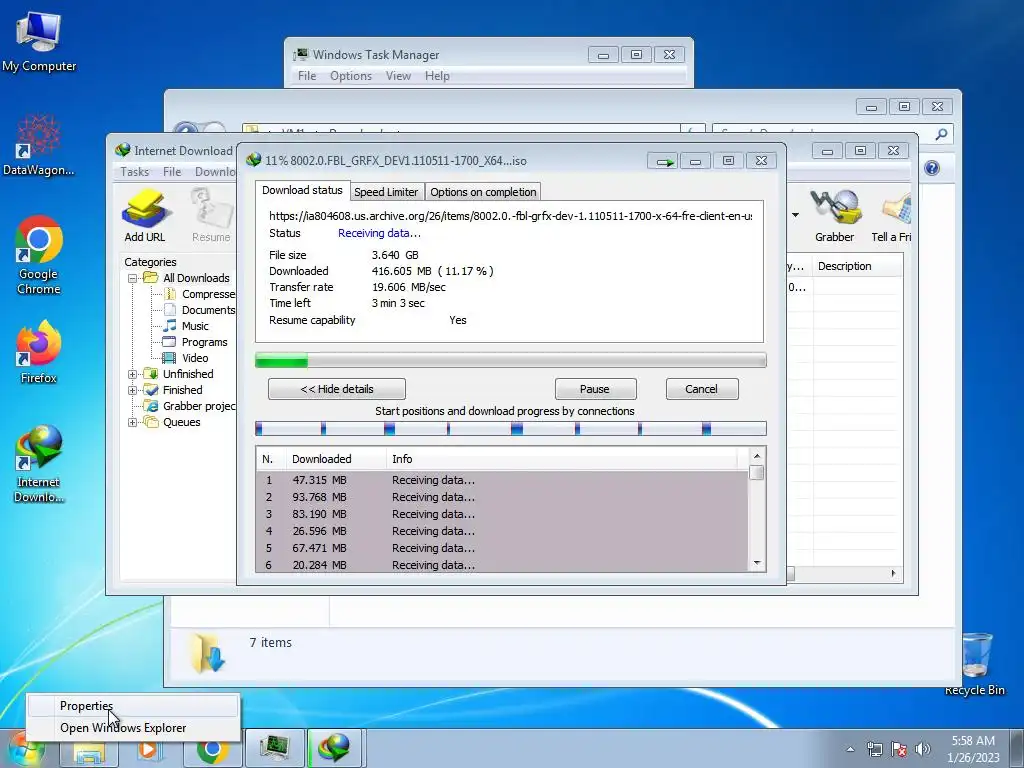The width and height of the screenshot is (1024, 768).
Task: Click the help question mark icon in Explorer window
Action: pos(932,168)
